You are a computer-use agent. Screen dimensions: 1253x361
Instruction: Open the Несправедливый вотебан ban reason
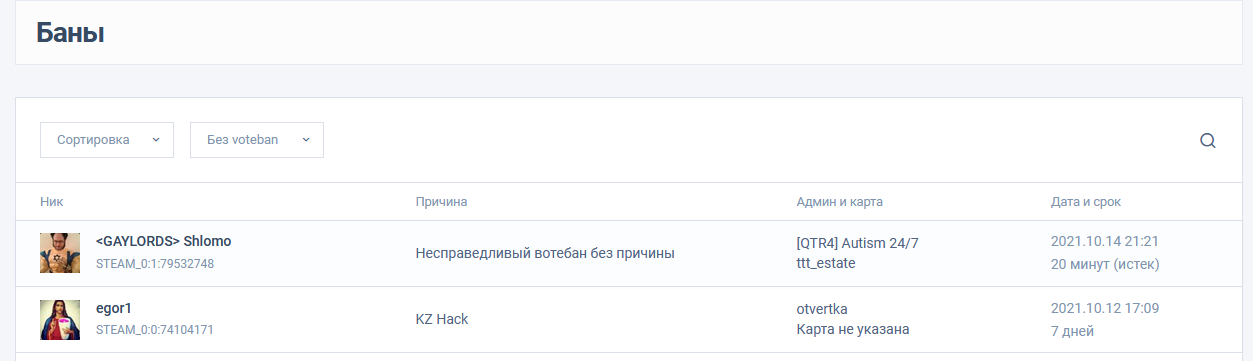tap(545, 253)
